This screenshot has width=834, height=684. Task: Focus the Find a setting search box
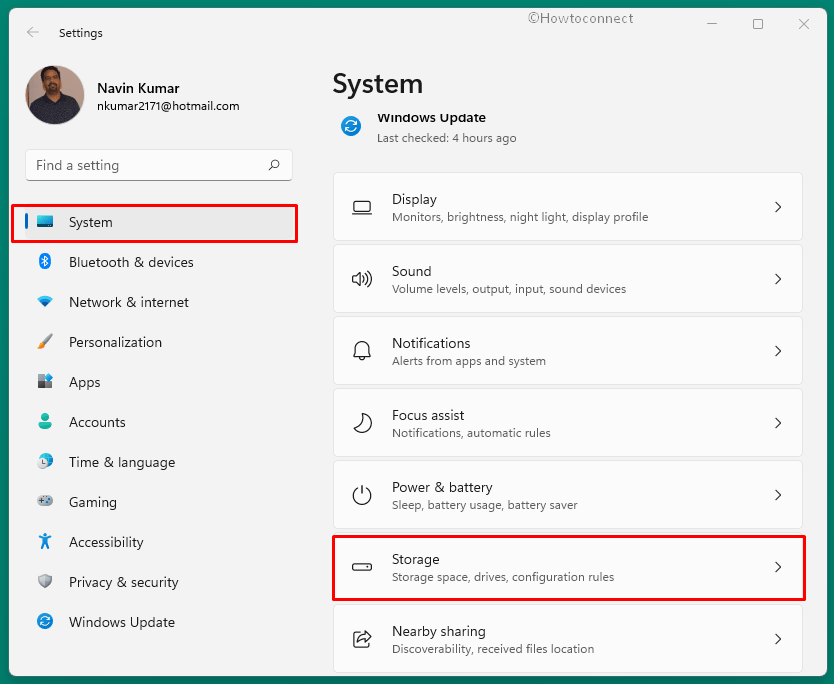pyautogui.click(x=159, y=165)
